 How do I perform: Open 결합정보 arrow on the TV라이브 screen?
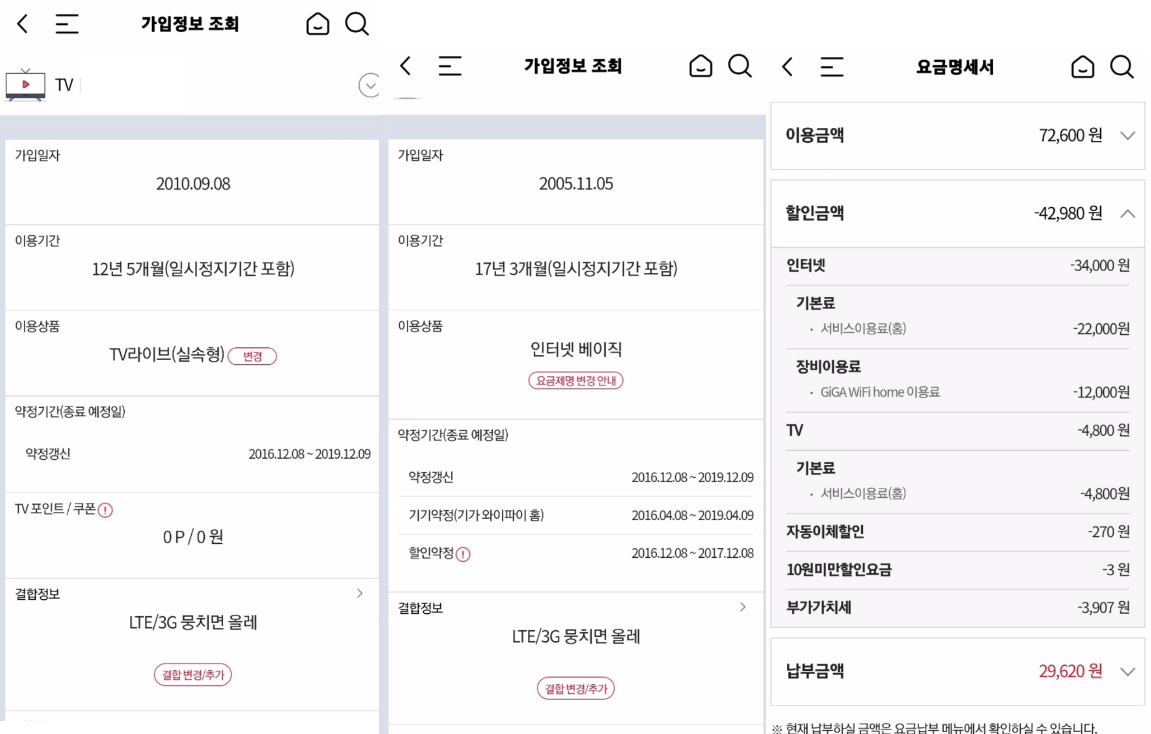click(360, 593)
